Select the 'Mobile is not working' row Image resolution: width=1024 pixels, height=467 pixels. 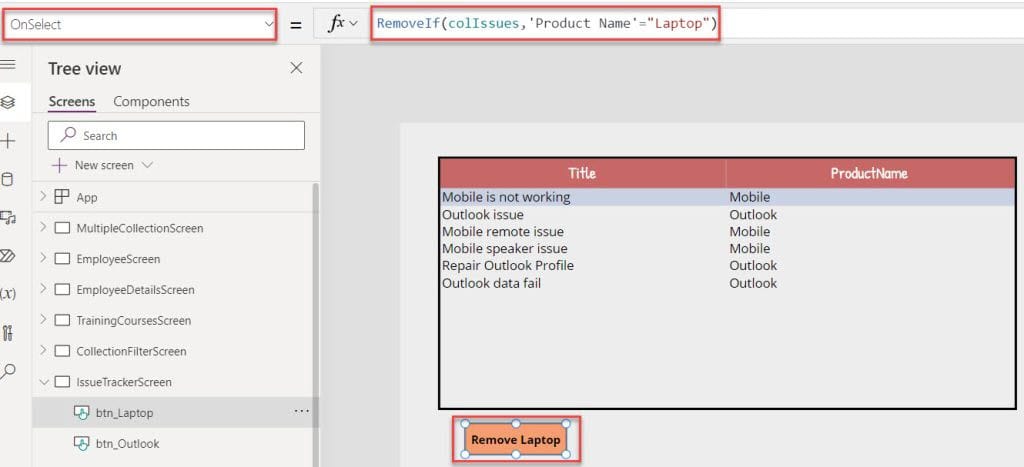(x=727, y=197)
